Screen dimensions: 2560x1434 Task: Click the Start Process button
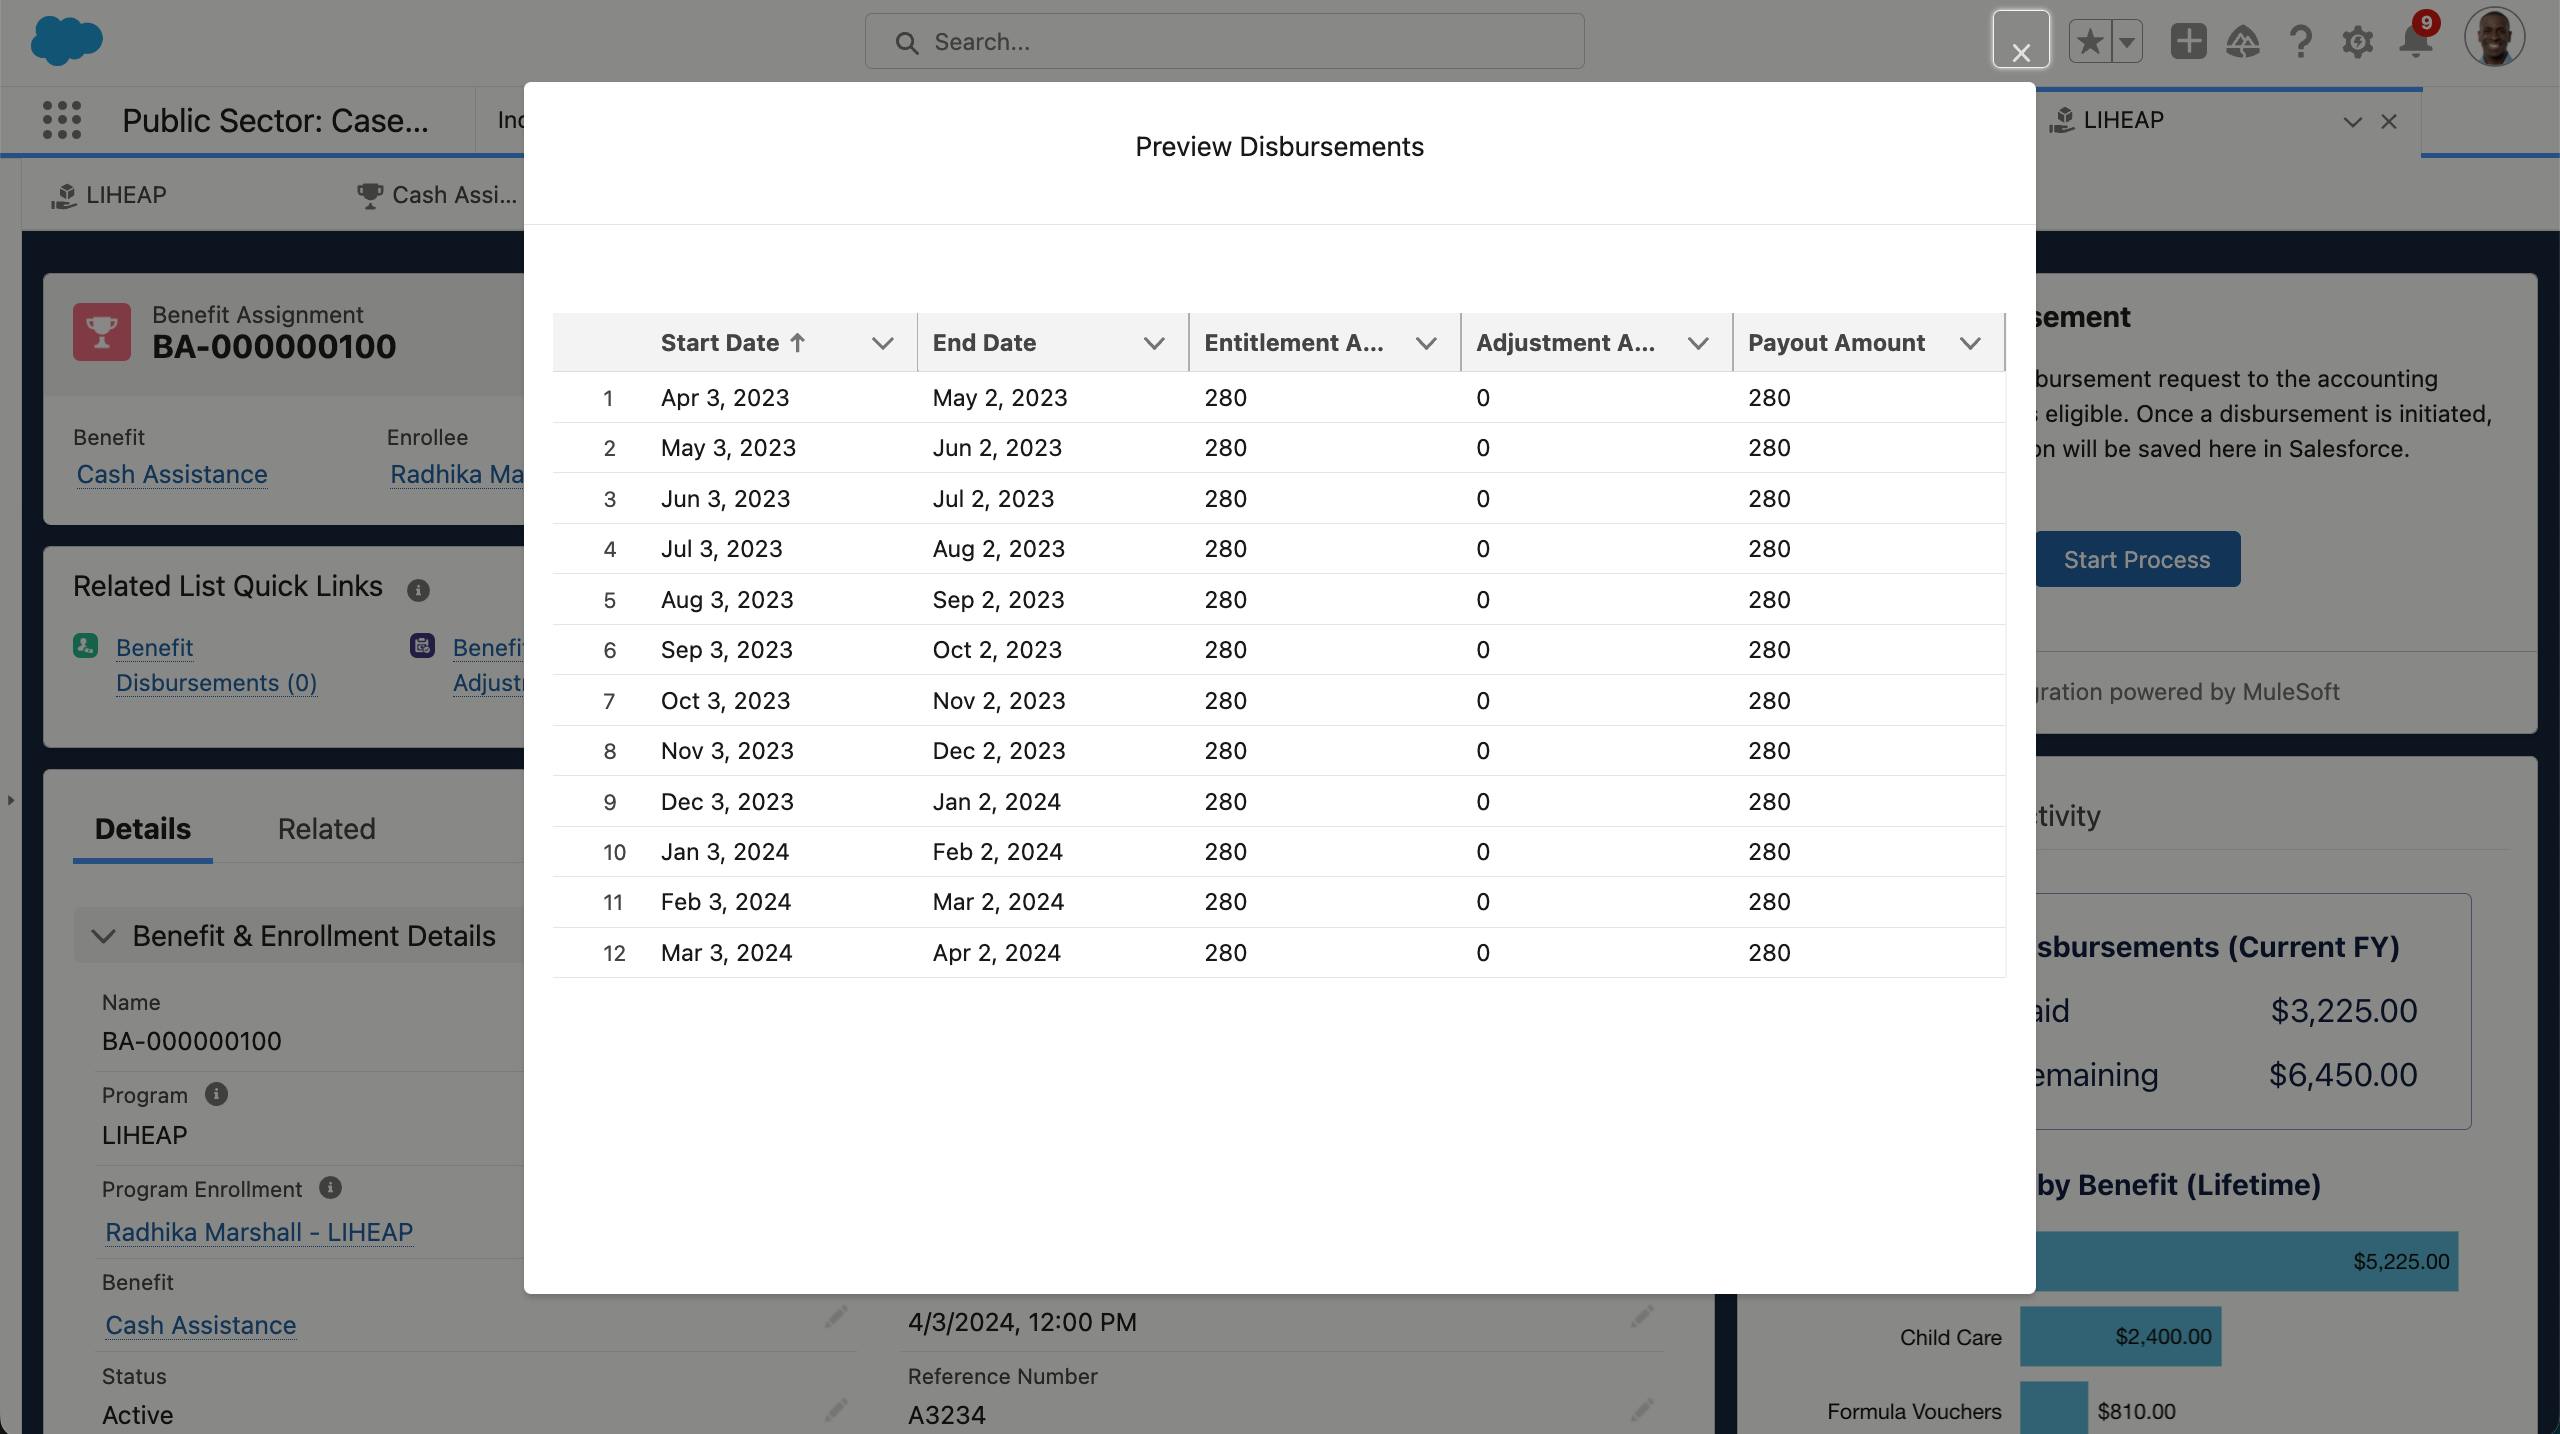(x=2137, y=559)
